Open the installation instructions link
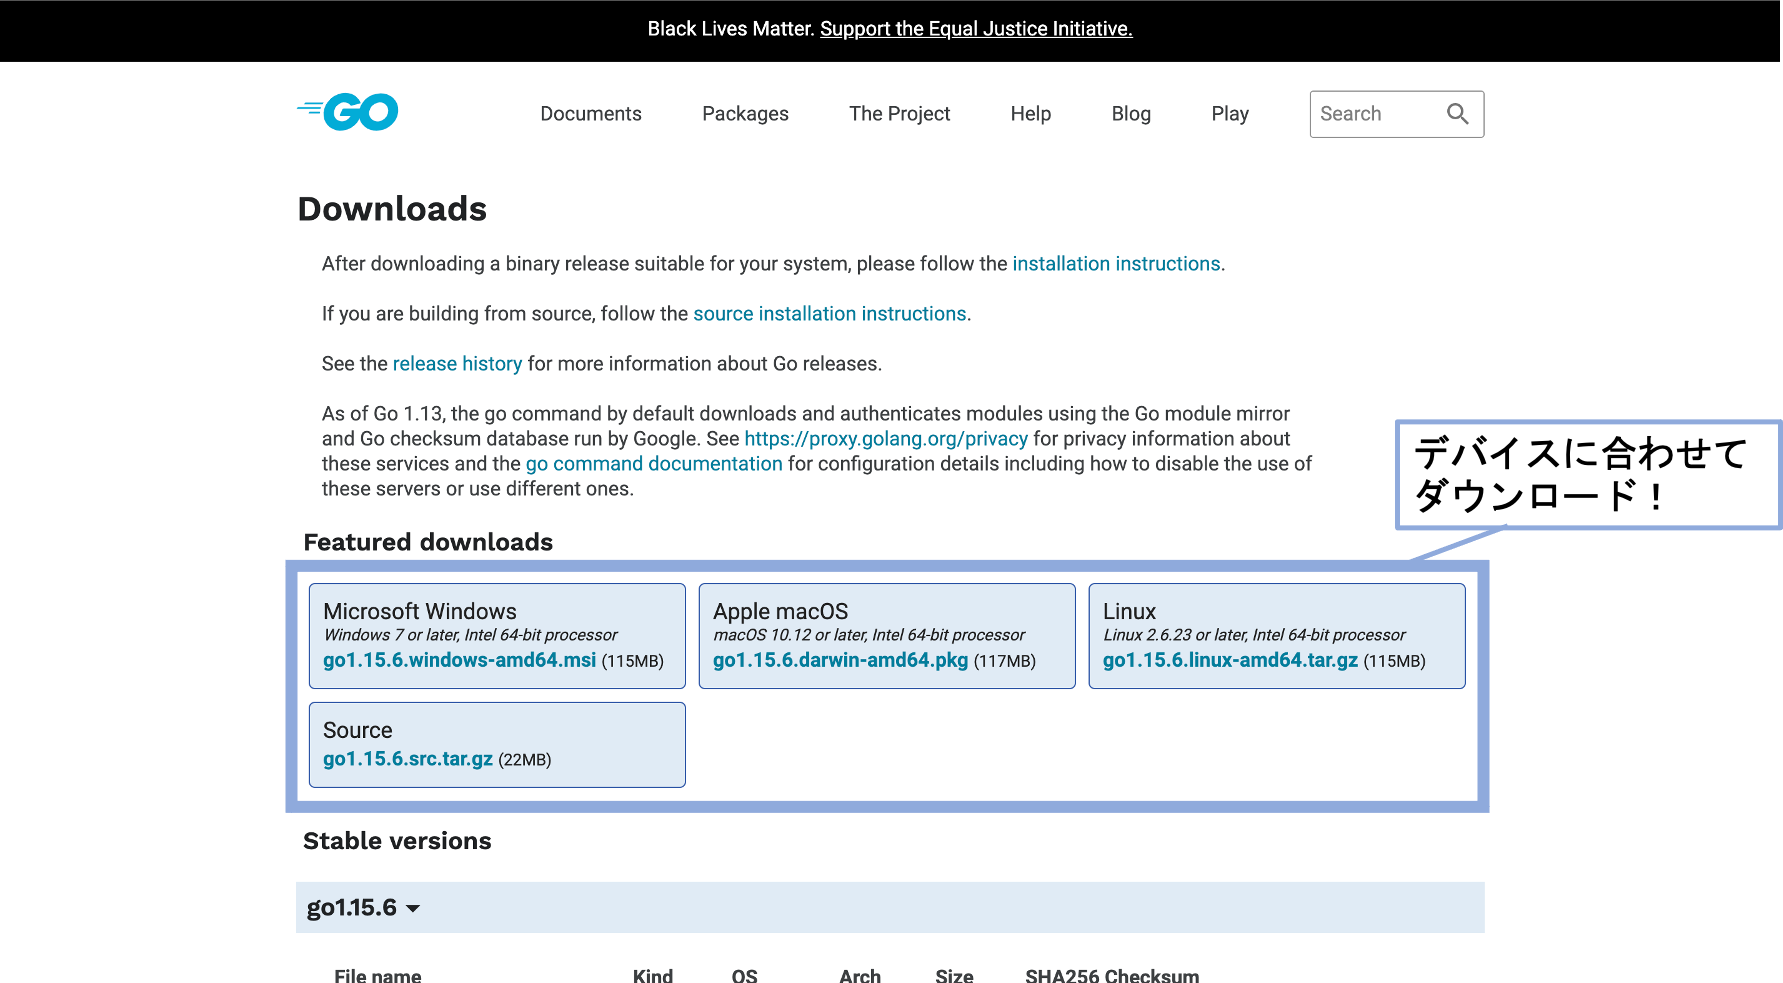The width and height of the screenshot is (1783, 983). click(1116, 264)
